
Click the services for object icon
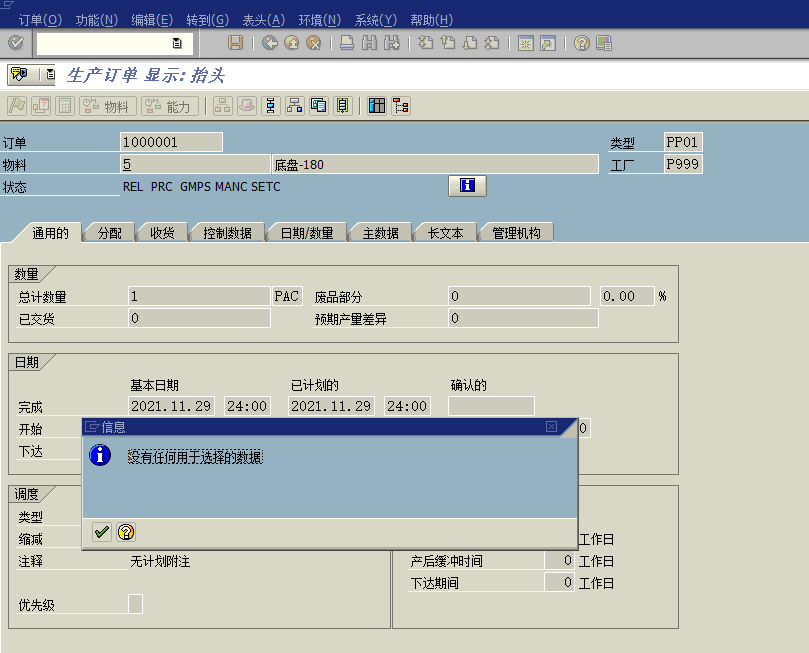(20, 74)
